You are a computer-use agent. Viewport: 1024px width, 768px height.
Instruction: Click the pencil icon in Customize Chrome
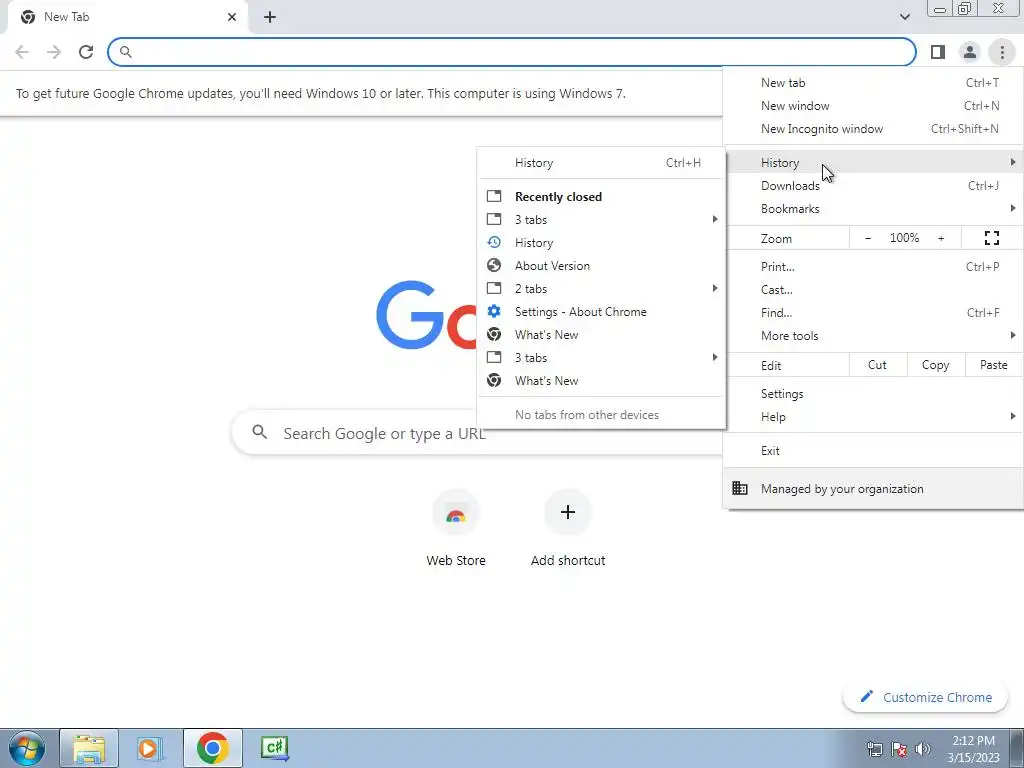pos(867,696)
